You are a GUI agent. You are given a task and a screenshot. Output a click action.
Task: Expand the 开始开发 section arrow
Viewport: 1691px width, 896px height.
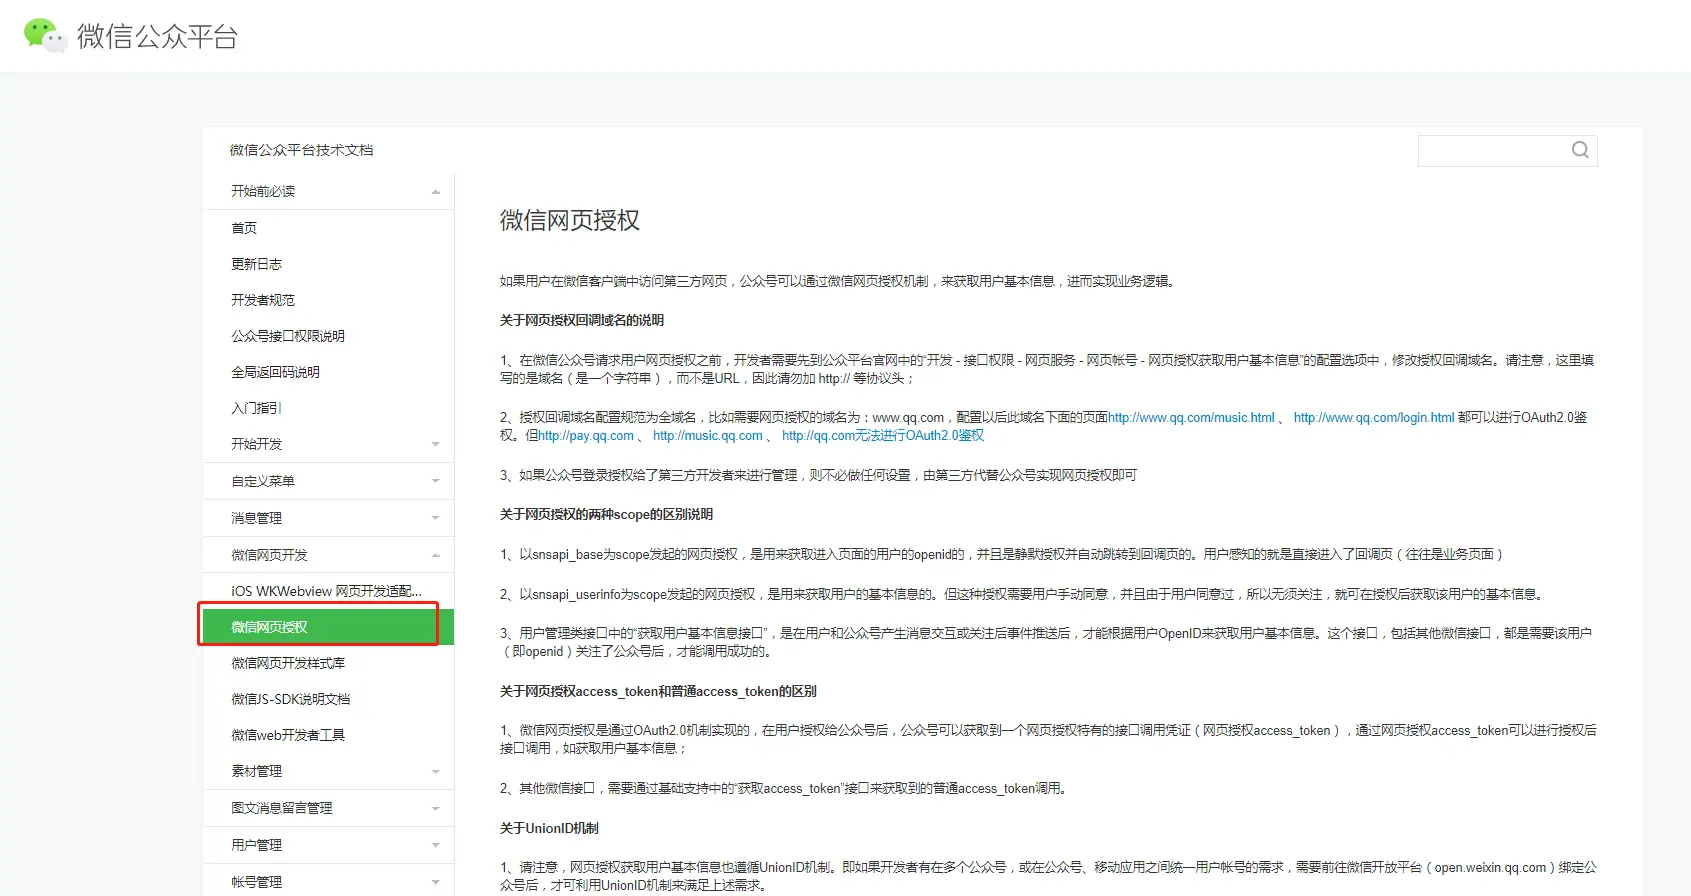click(x=436, y=444)
